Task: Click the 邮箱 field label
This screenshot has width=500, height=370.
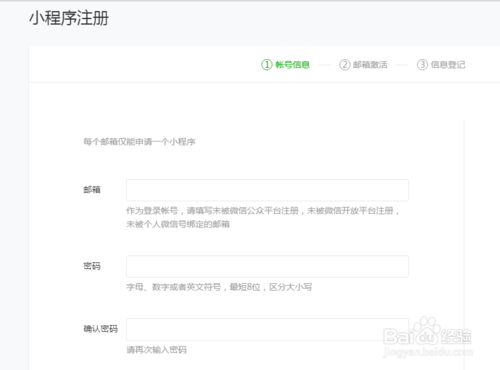Action: (x=92, y=190)
